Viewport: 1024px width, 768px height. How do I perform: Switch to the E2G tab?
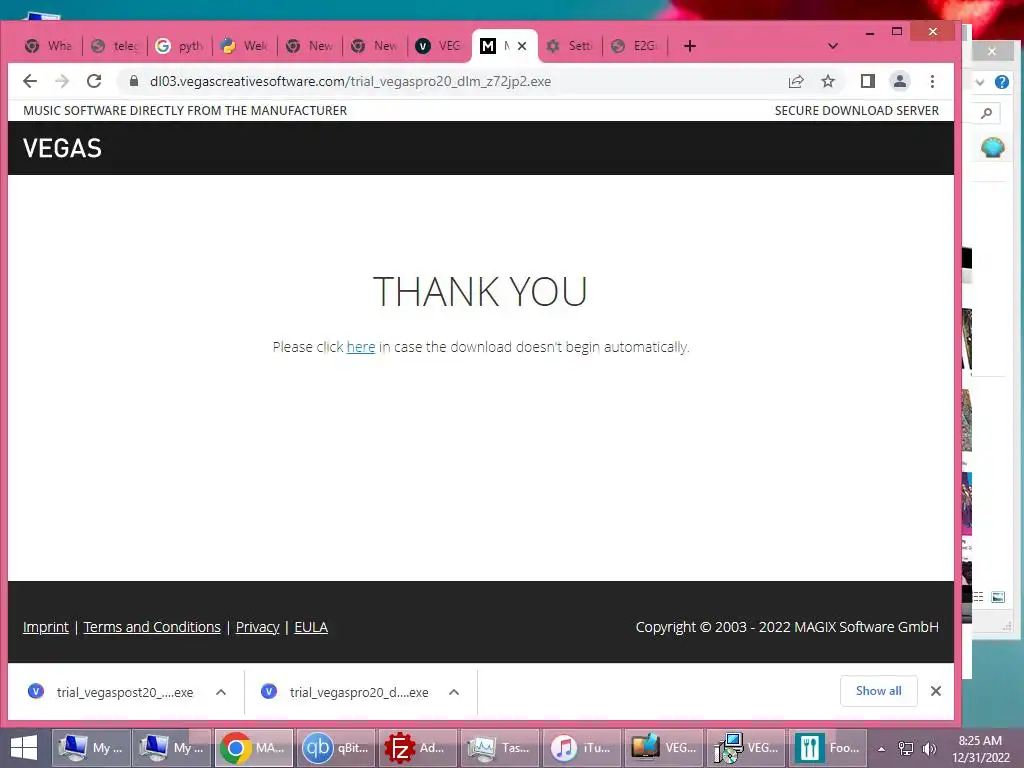[x=635, y=46]
